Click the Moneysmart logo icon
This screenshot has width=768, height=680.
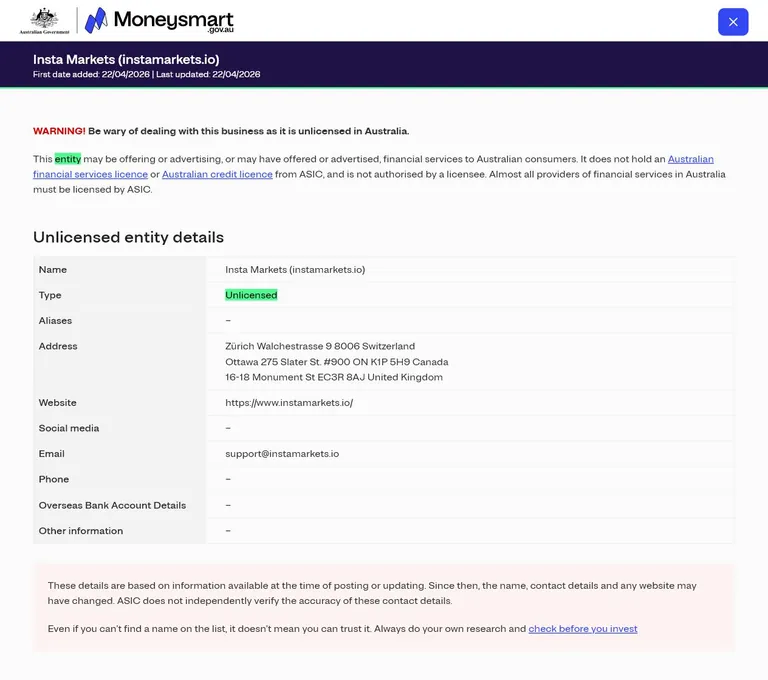[x=96, y=20]
